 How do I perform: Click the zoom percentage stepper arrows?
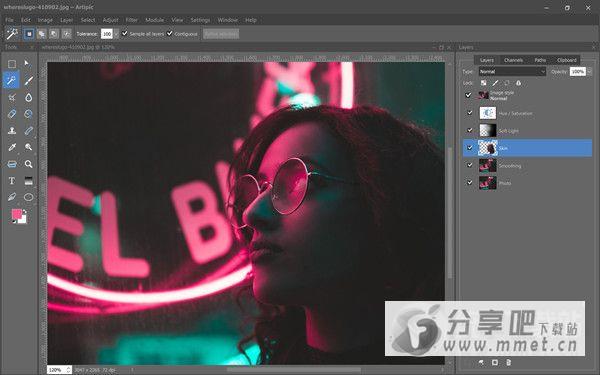click(x=68, y=370)
